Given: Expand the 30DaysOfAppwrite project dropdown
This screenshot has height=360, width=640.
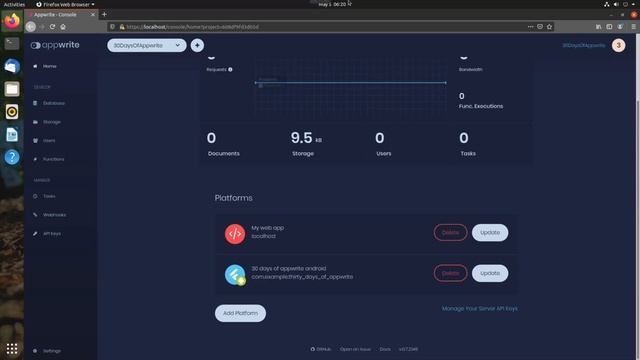Looking at the screenshot, I should (147, 45).
